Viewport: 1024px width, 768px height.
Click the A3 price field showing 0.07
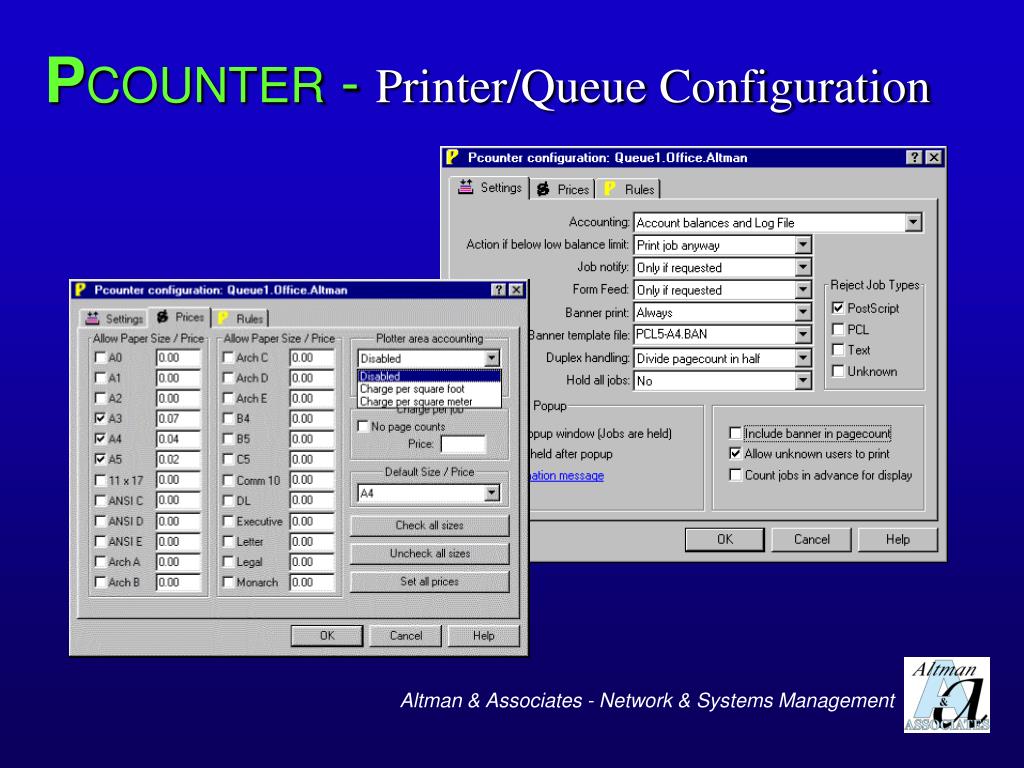pos(178,419)
